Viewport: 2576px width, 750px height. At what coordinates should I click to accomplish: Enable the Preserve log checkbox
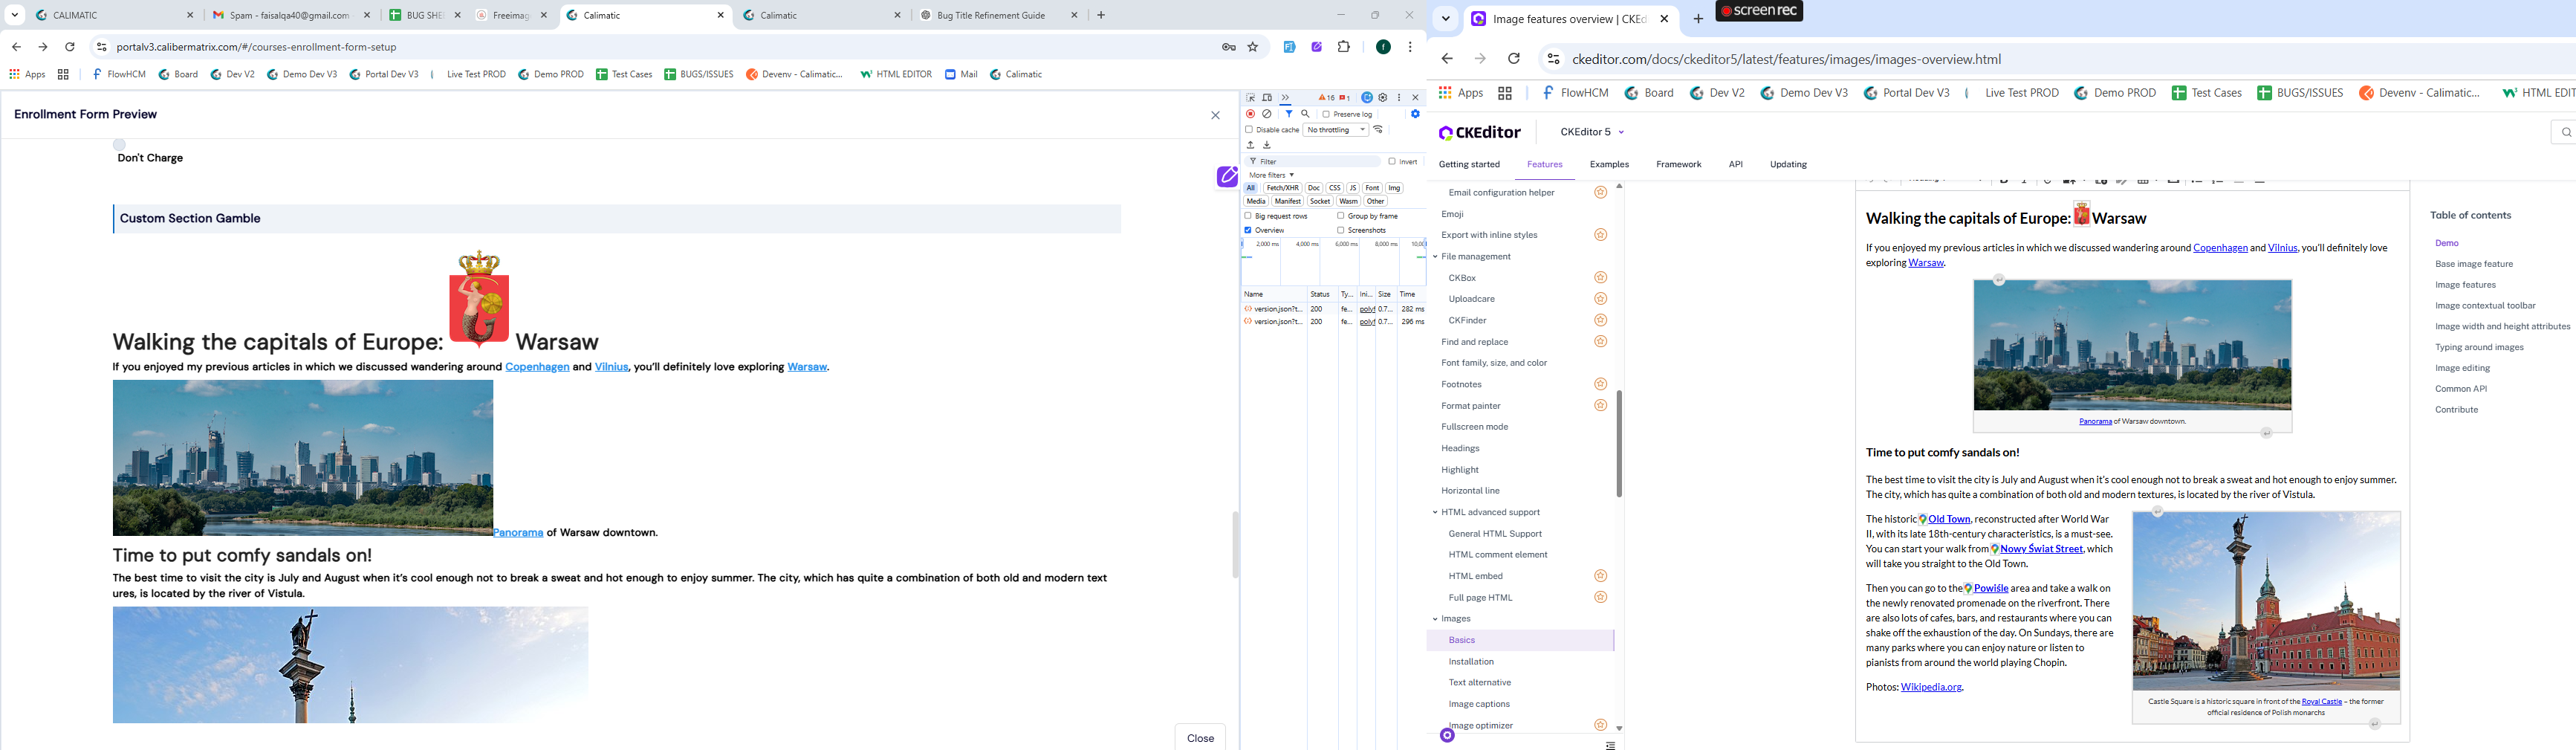(x=1326, y=114)
